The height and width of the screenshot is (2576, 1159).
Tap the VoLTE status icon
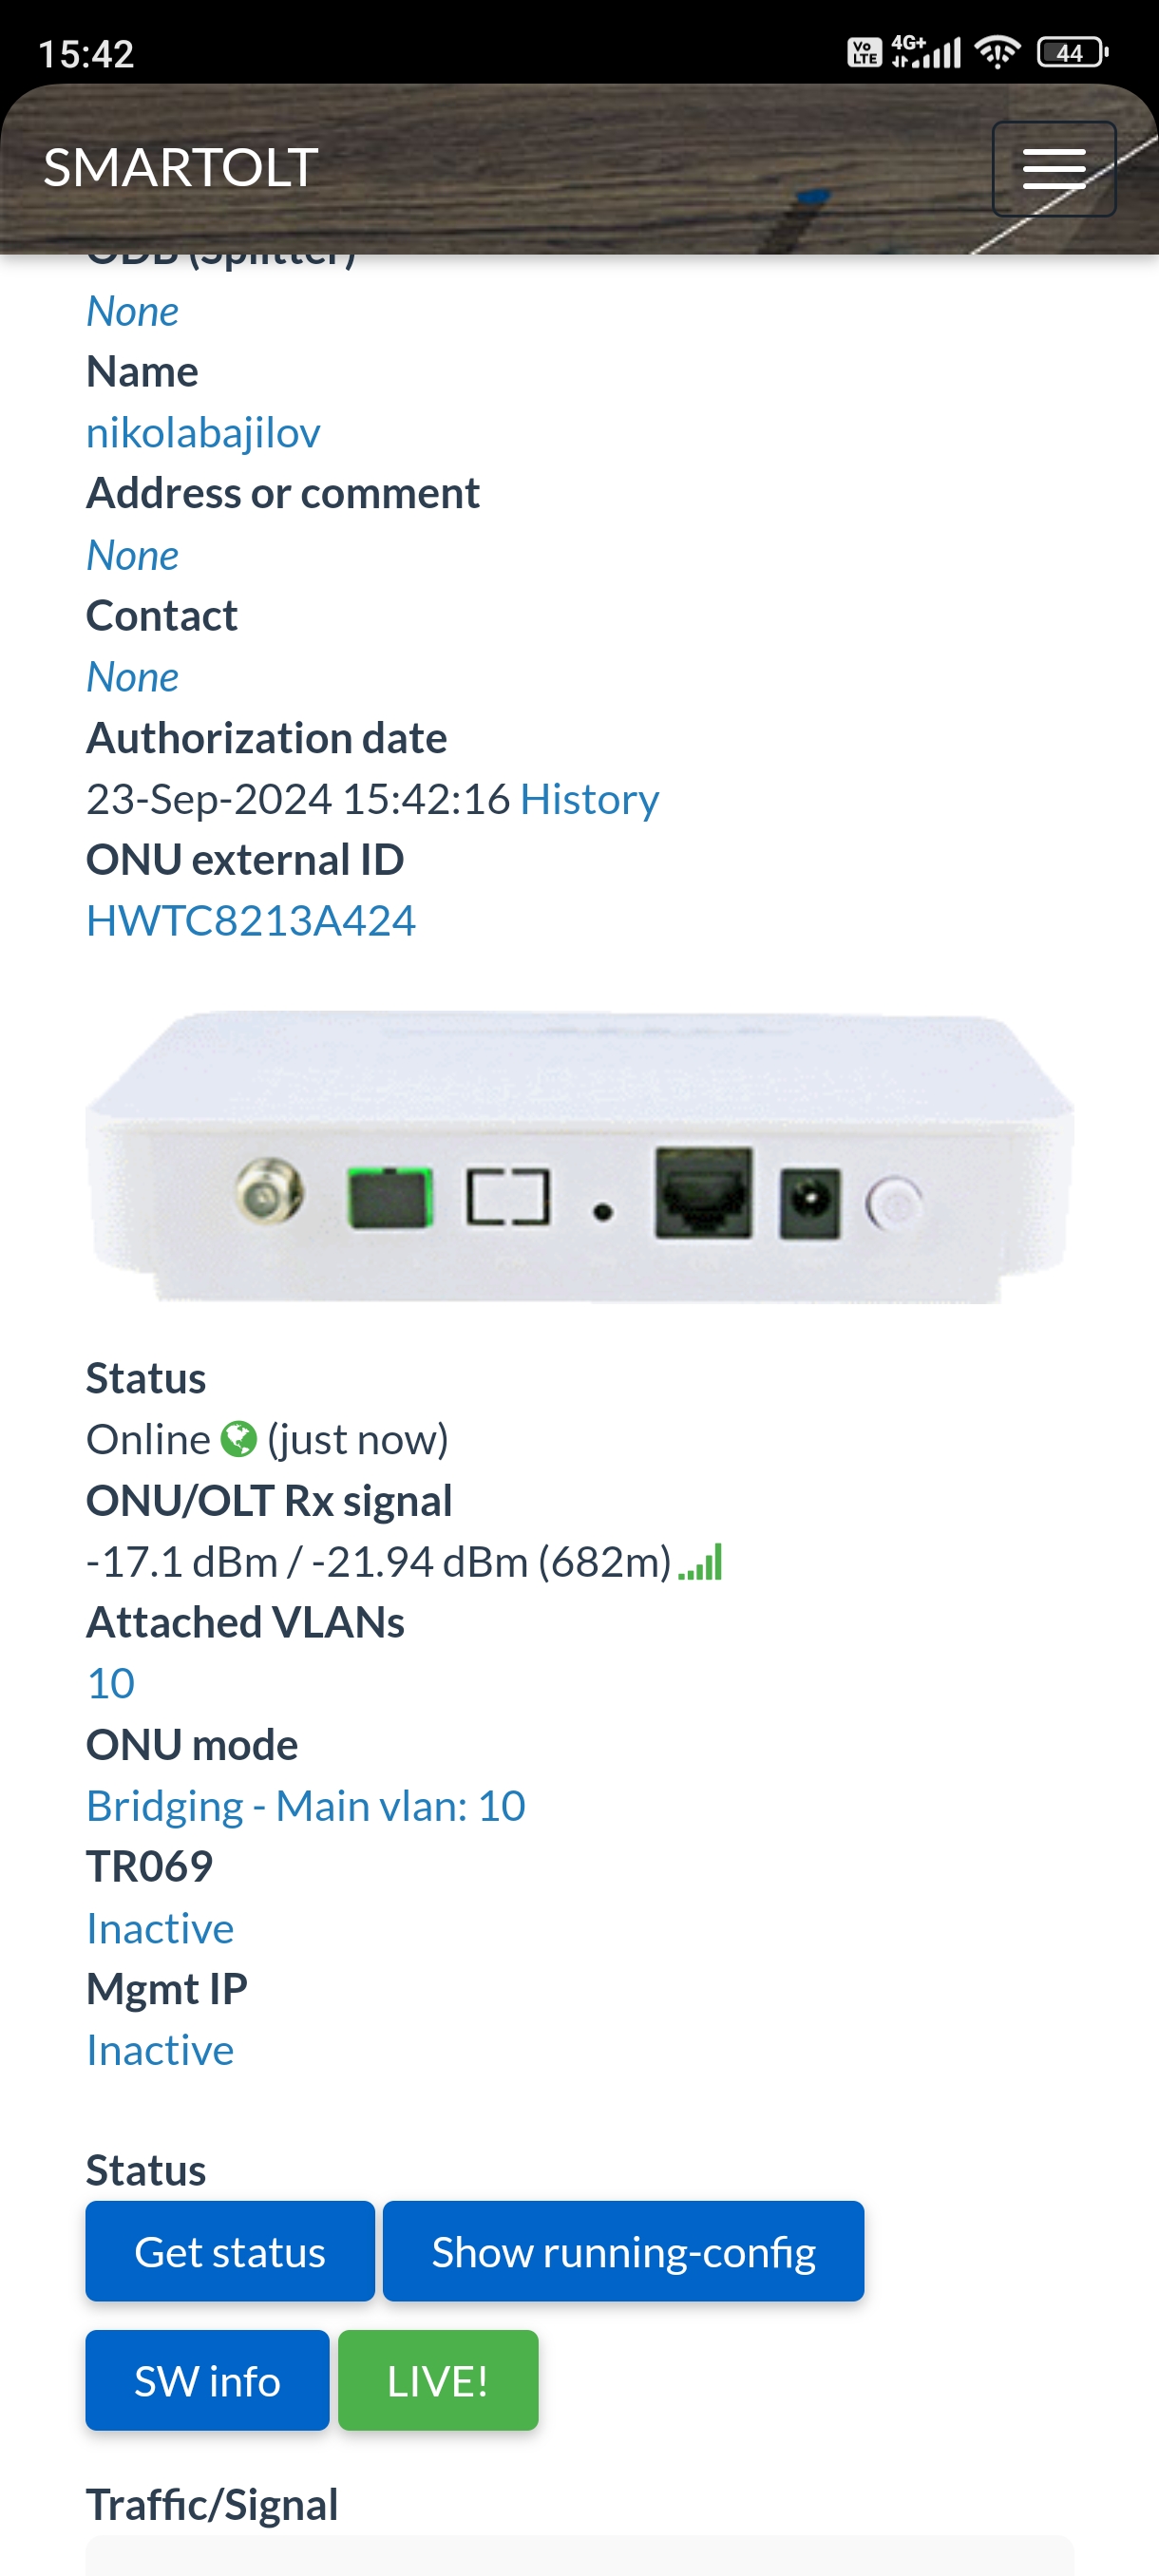(x=865, y=52)
